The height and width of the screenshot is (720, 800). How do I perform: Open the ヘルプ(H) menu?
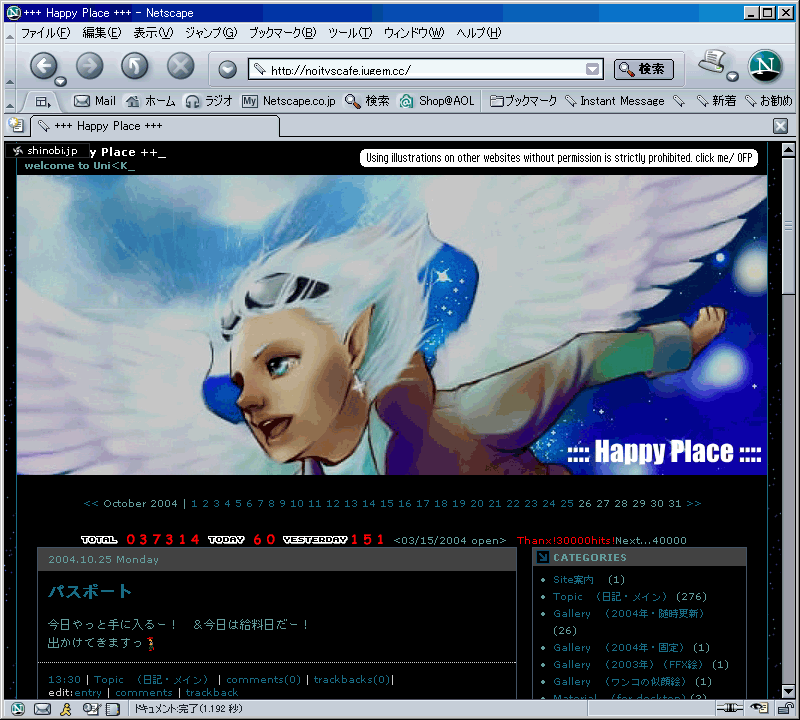[479, 33]
